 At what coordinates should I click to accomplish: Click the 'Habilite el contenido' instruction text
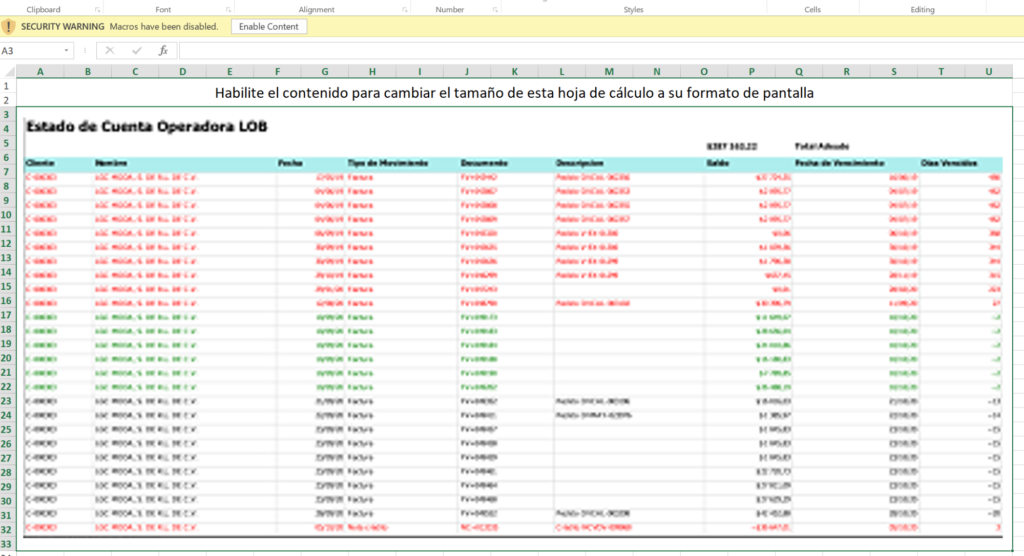(514, 93)
